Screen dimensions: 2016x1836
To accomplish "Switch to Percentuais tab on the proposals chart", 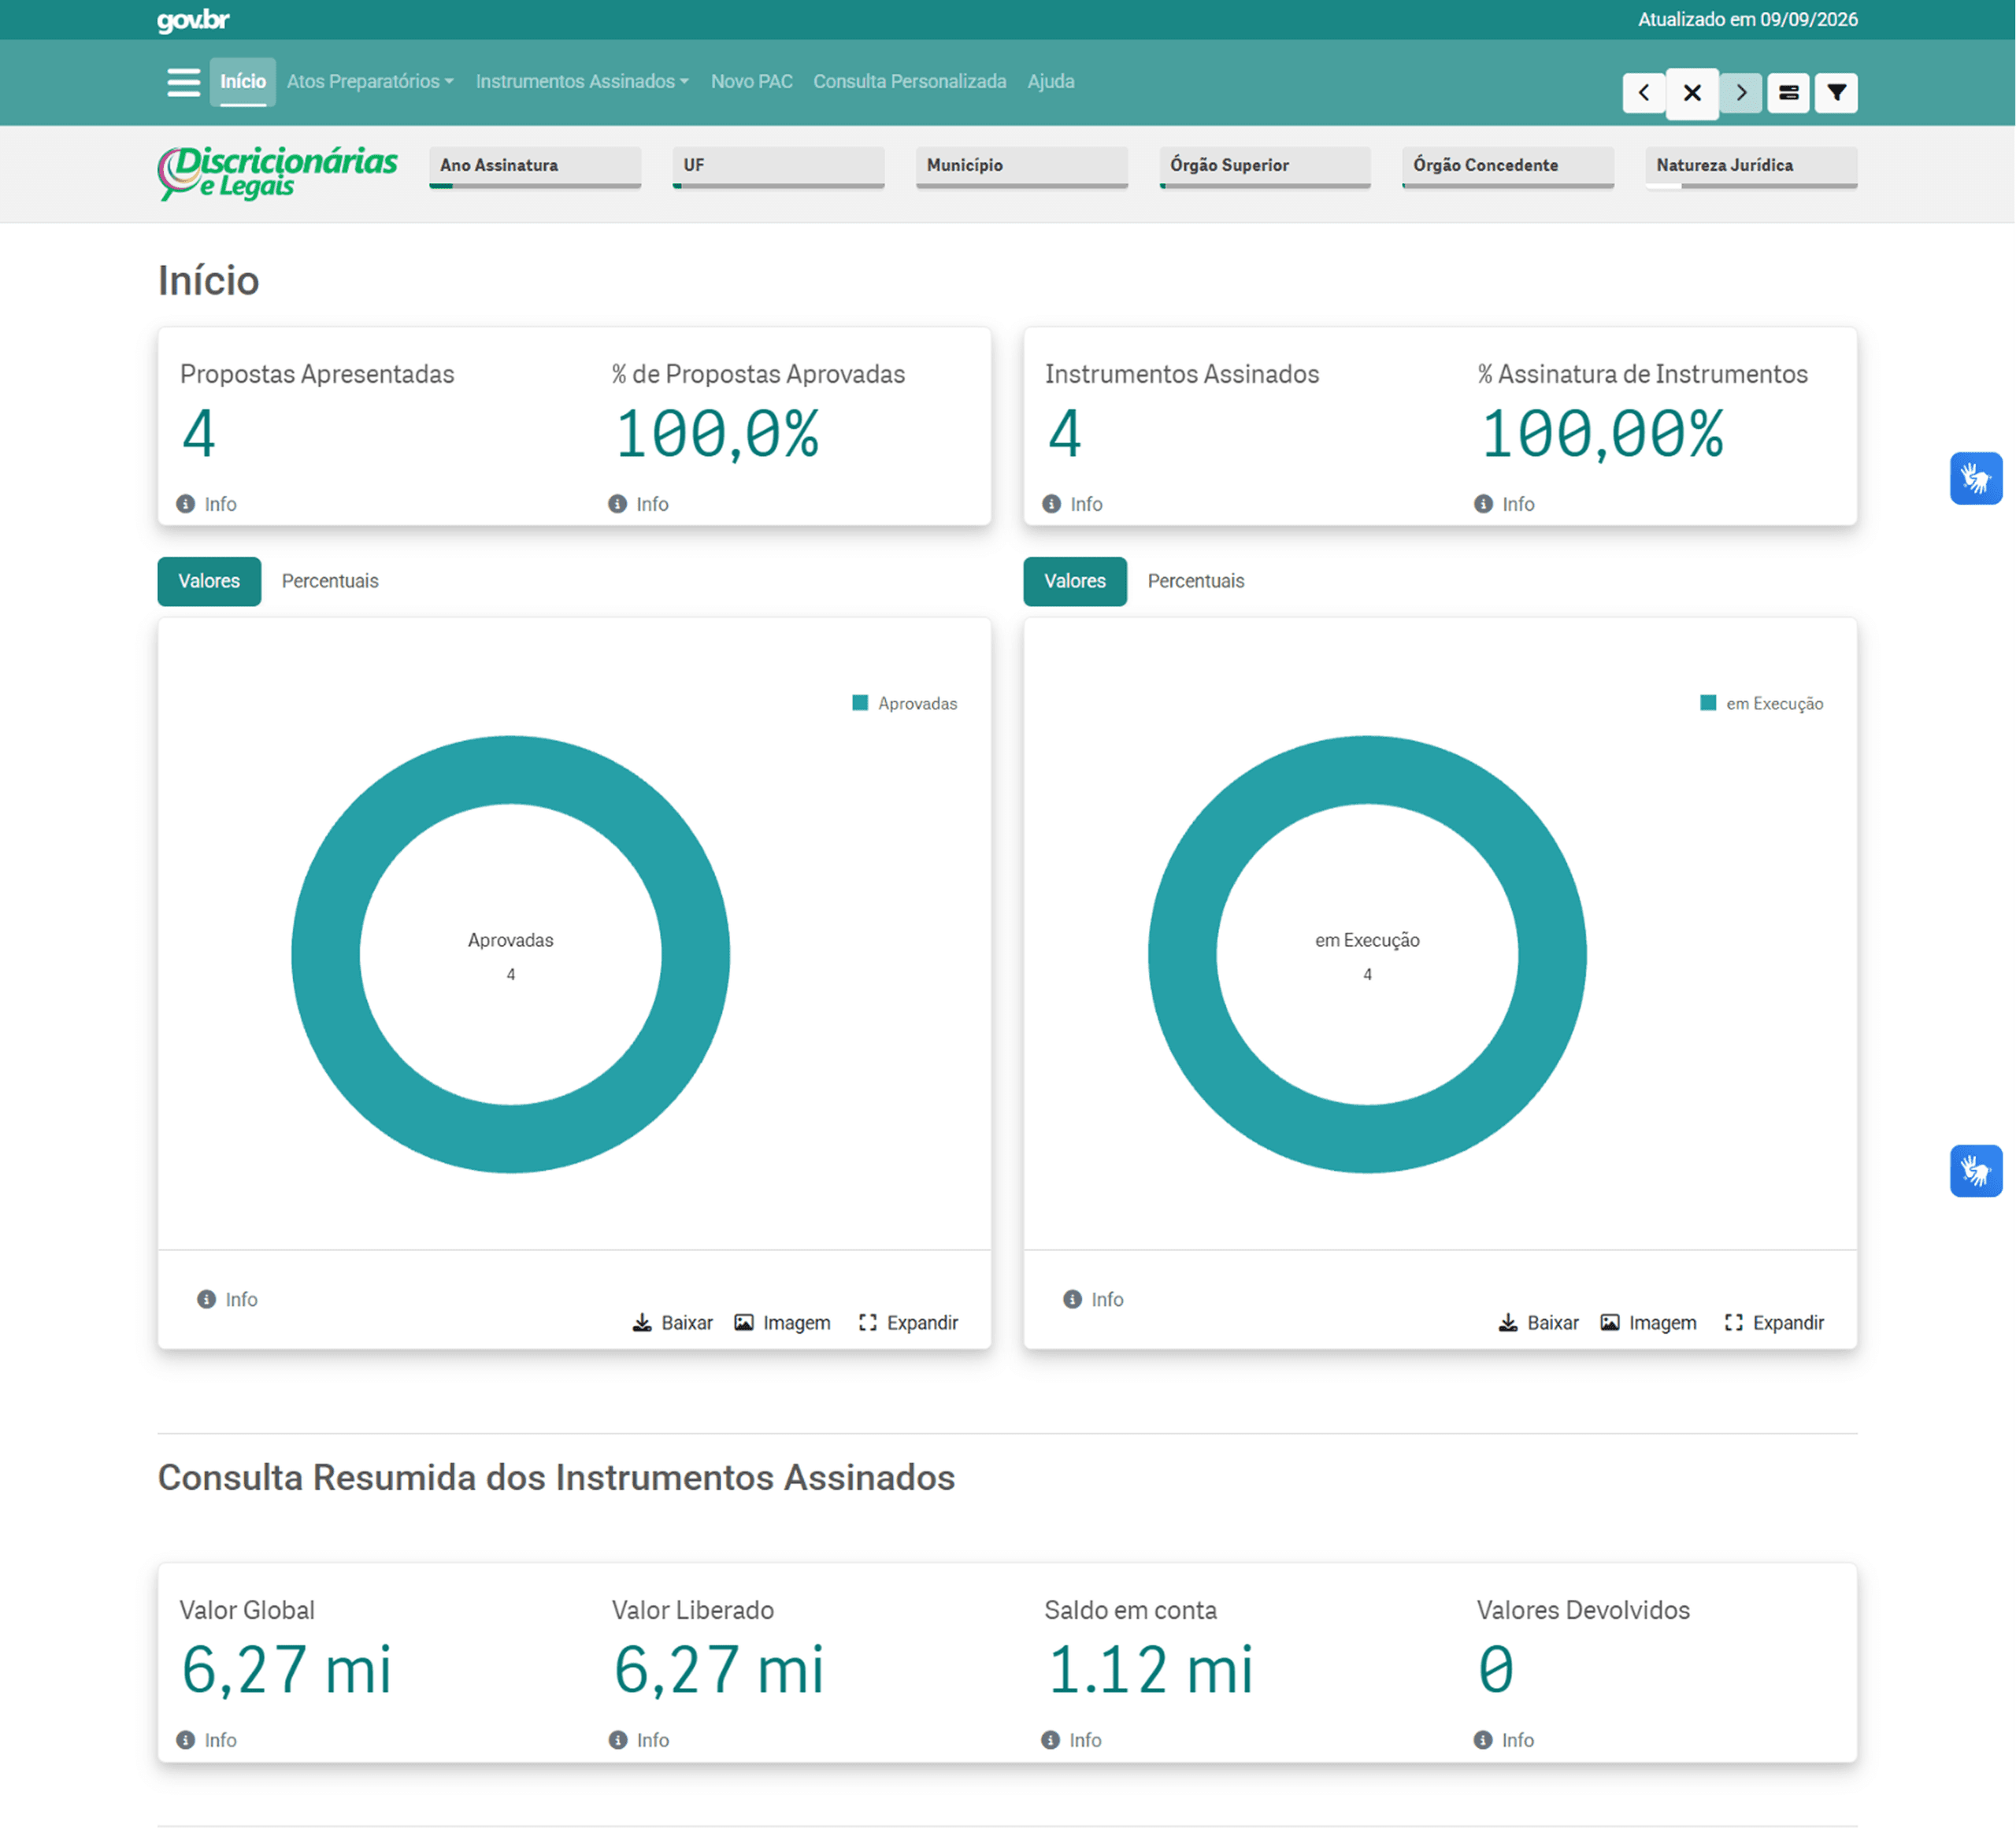I will point(330,581).
